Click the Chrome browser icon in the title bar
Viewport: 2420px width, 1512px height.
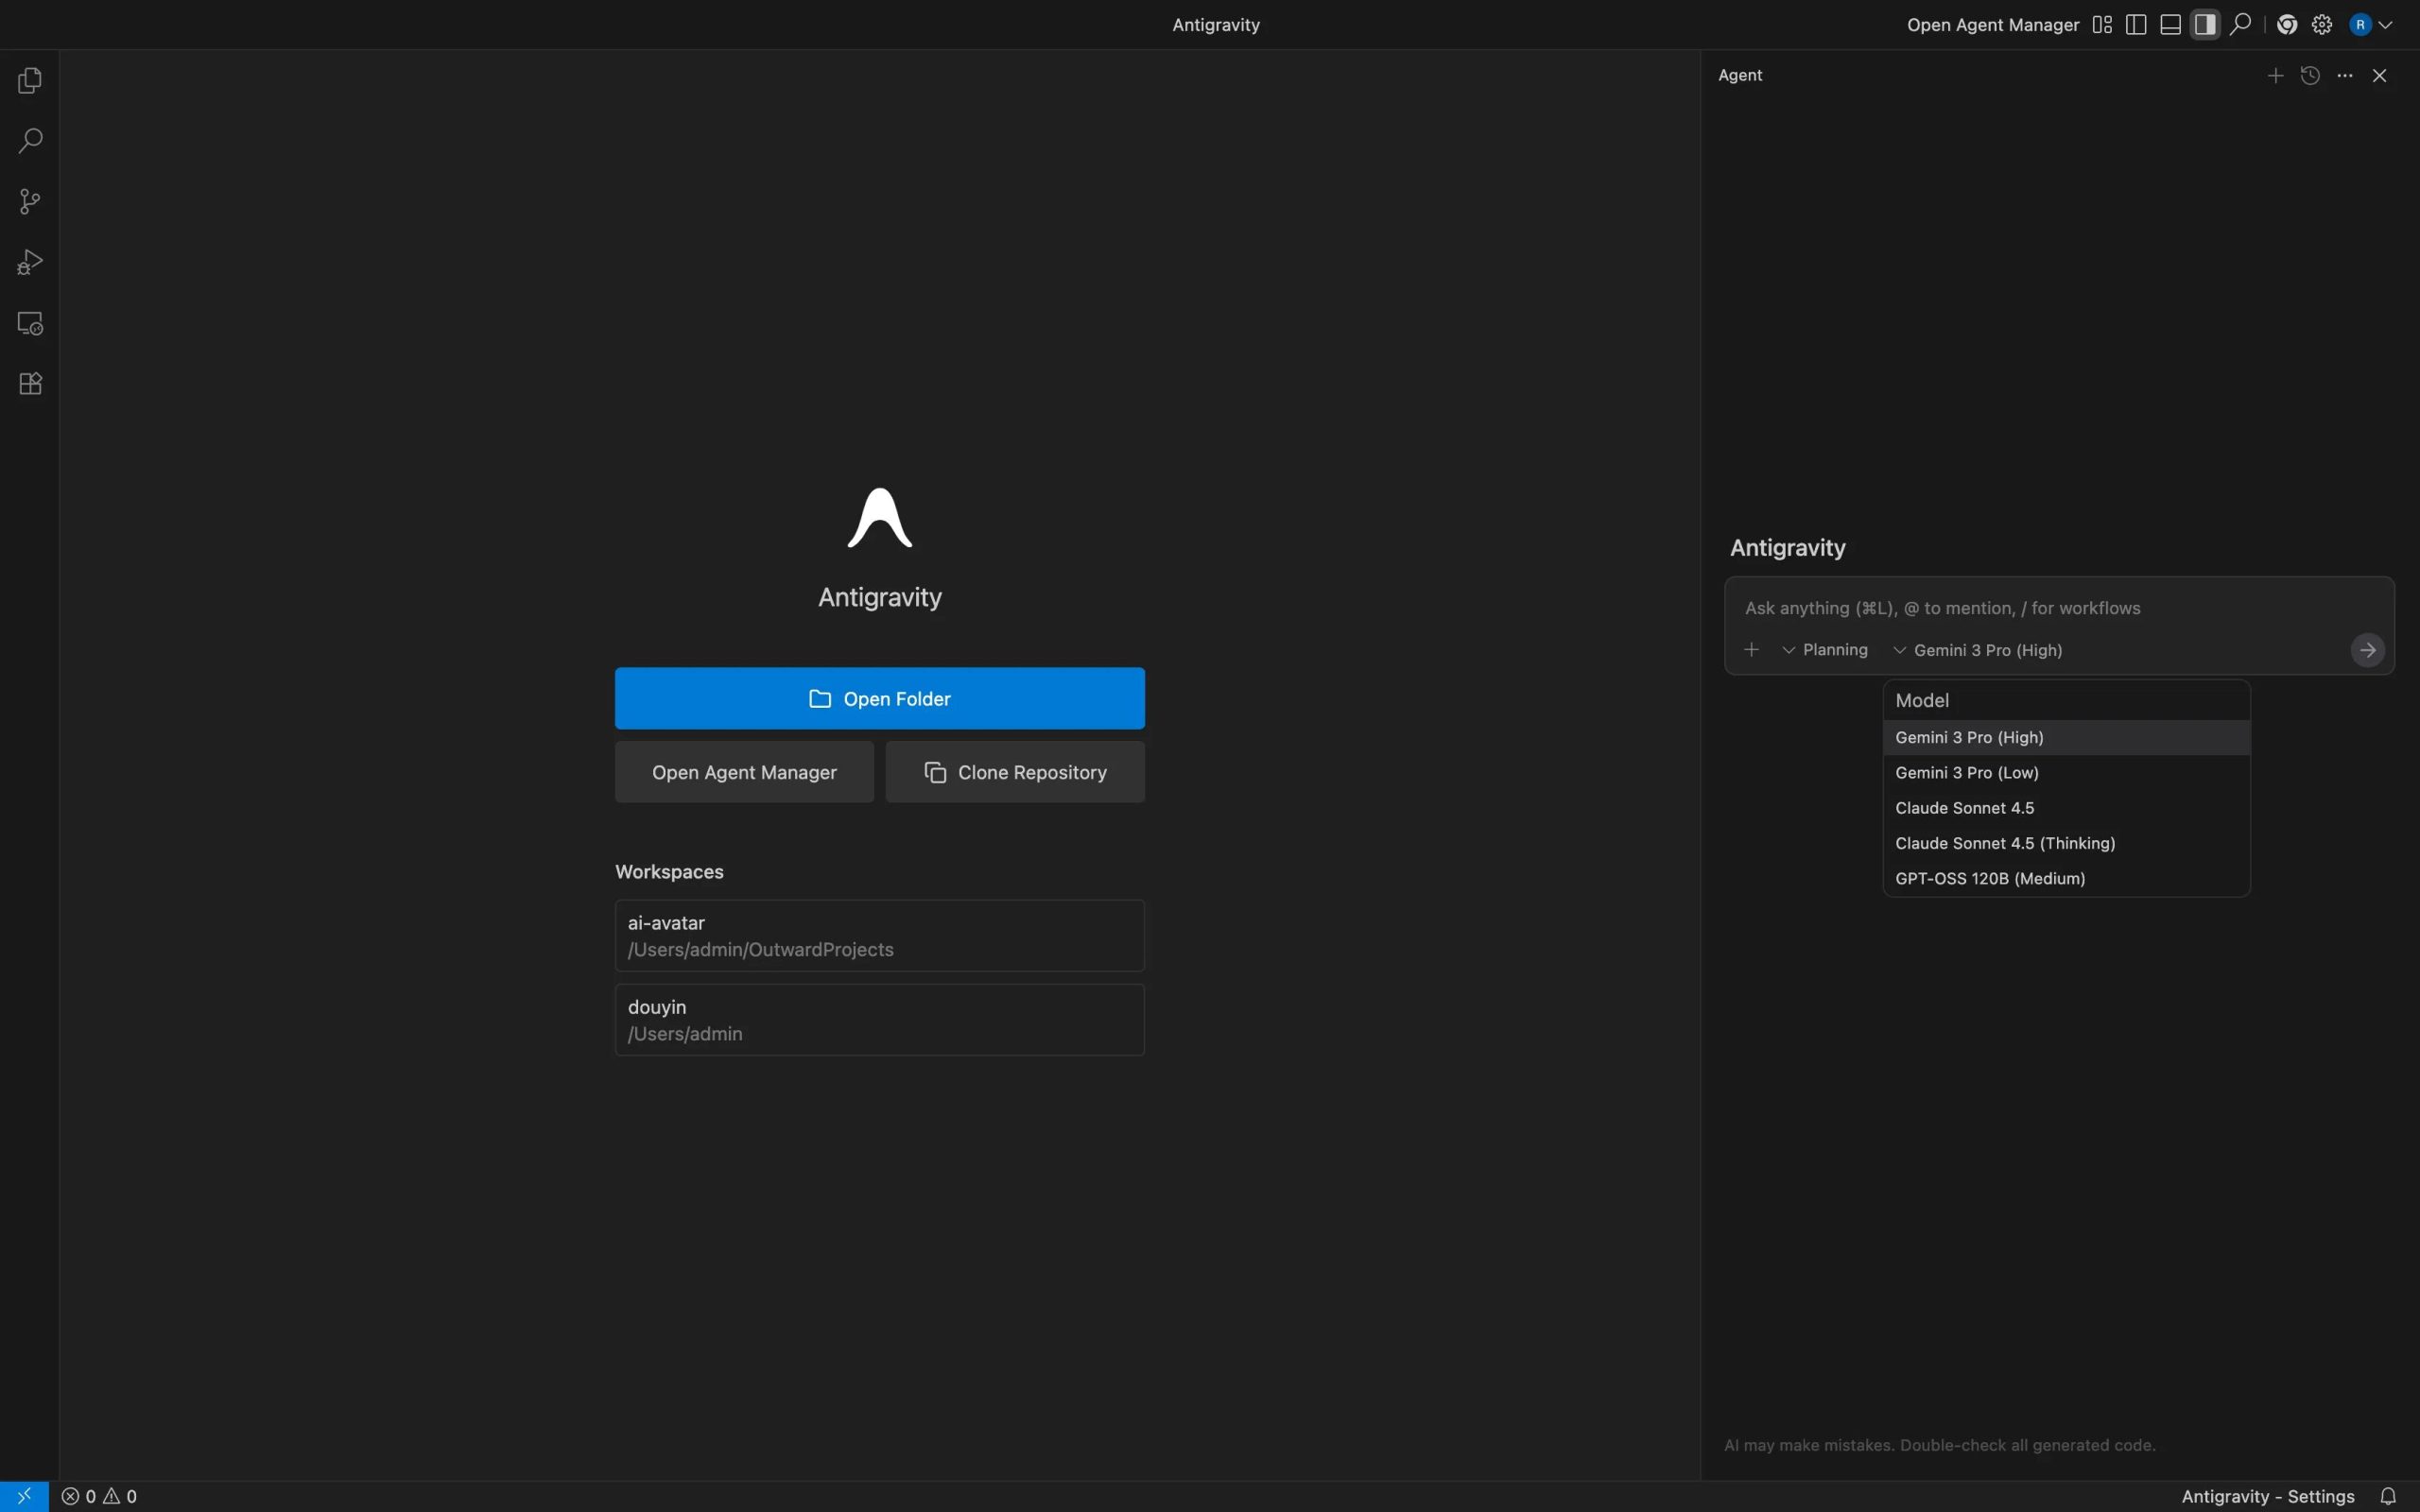[2286, 25]
